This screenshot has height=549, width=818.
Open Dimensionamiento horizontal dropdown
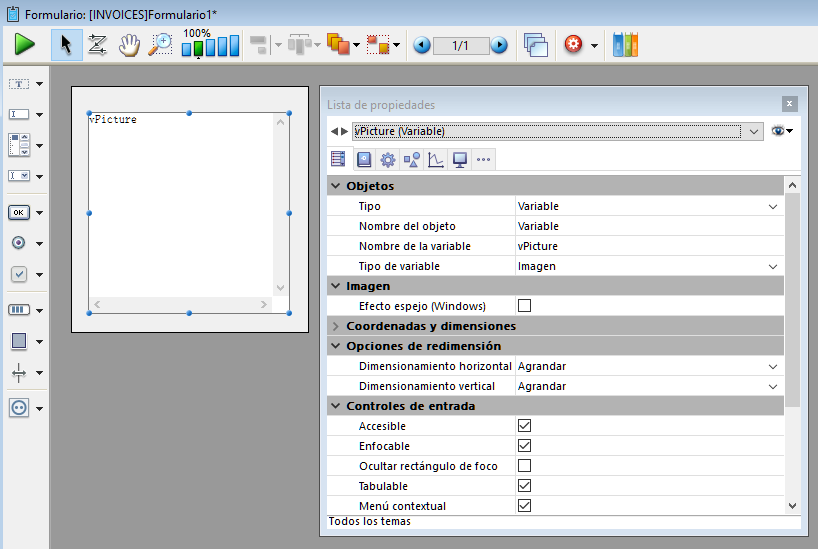[x=772, y=366]
